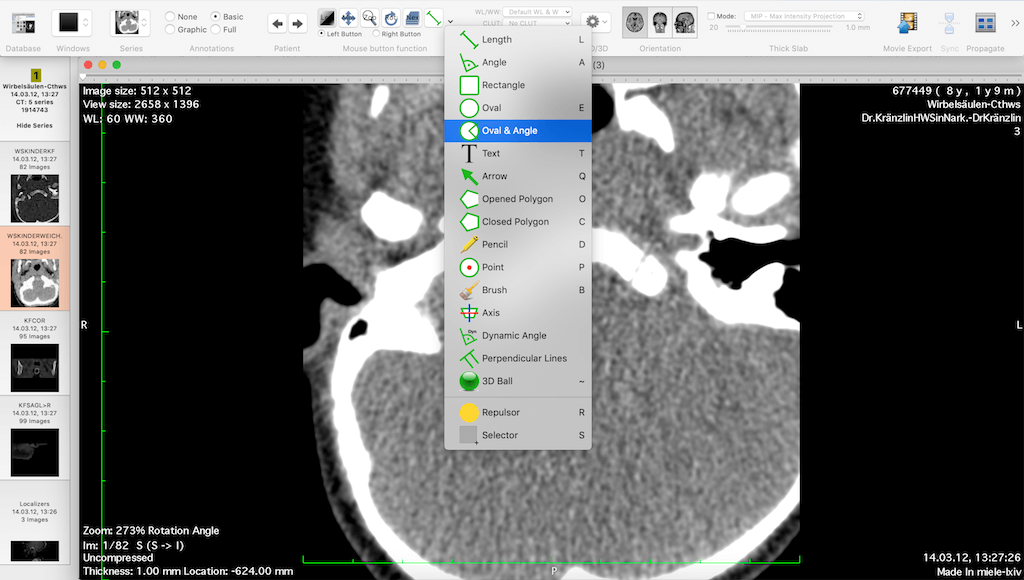Select the sagittal orientation head icon
The height and width of the screenshot is (580, 1024).
tap(685, 21)
